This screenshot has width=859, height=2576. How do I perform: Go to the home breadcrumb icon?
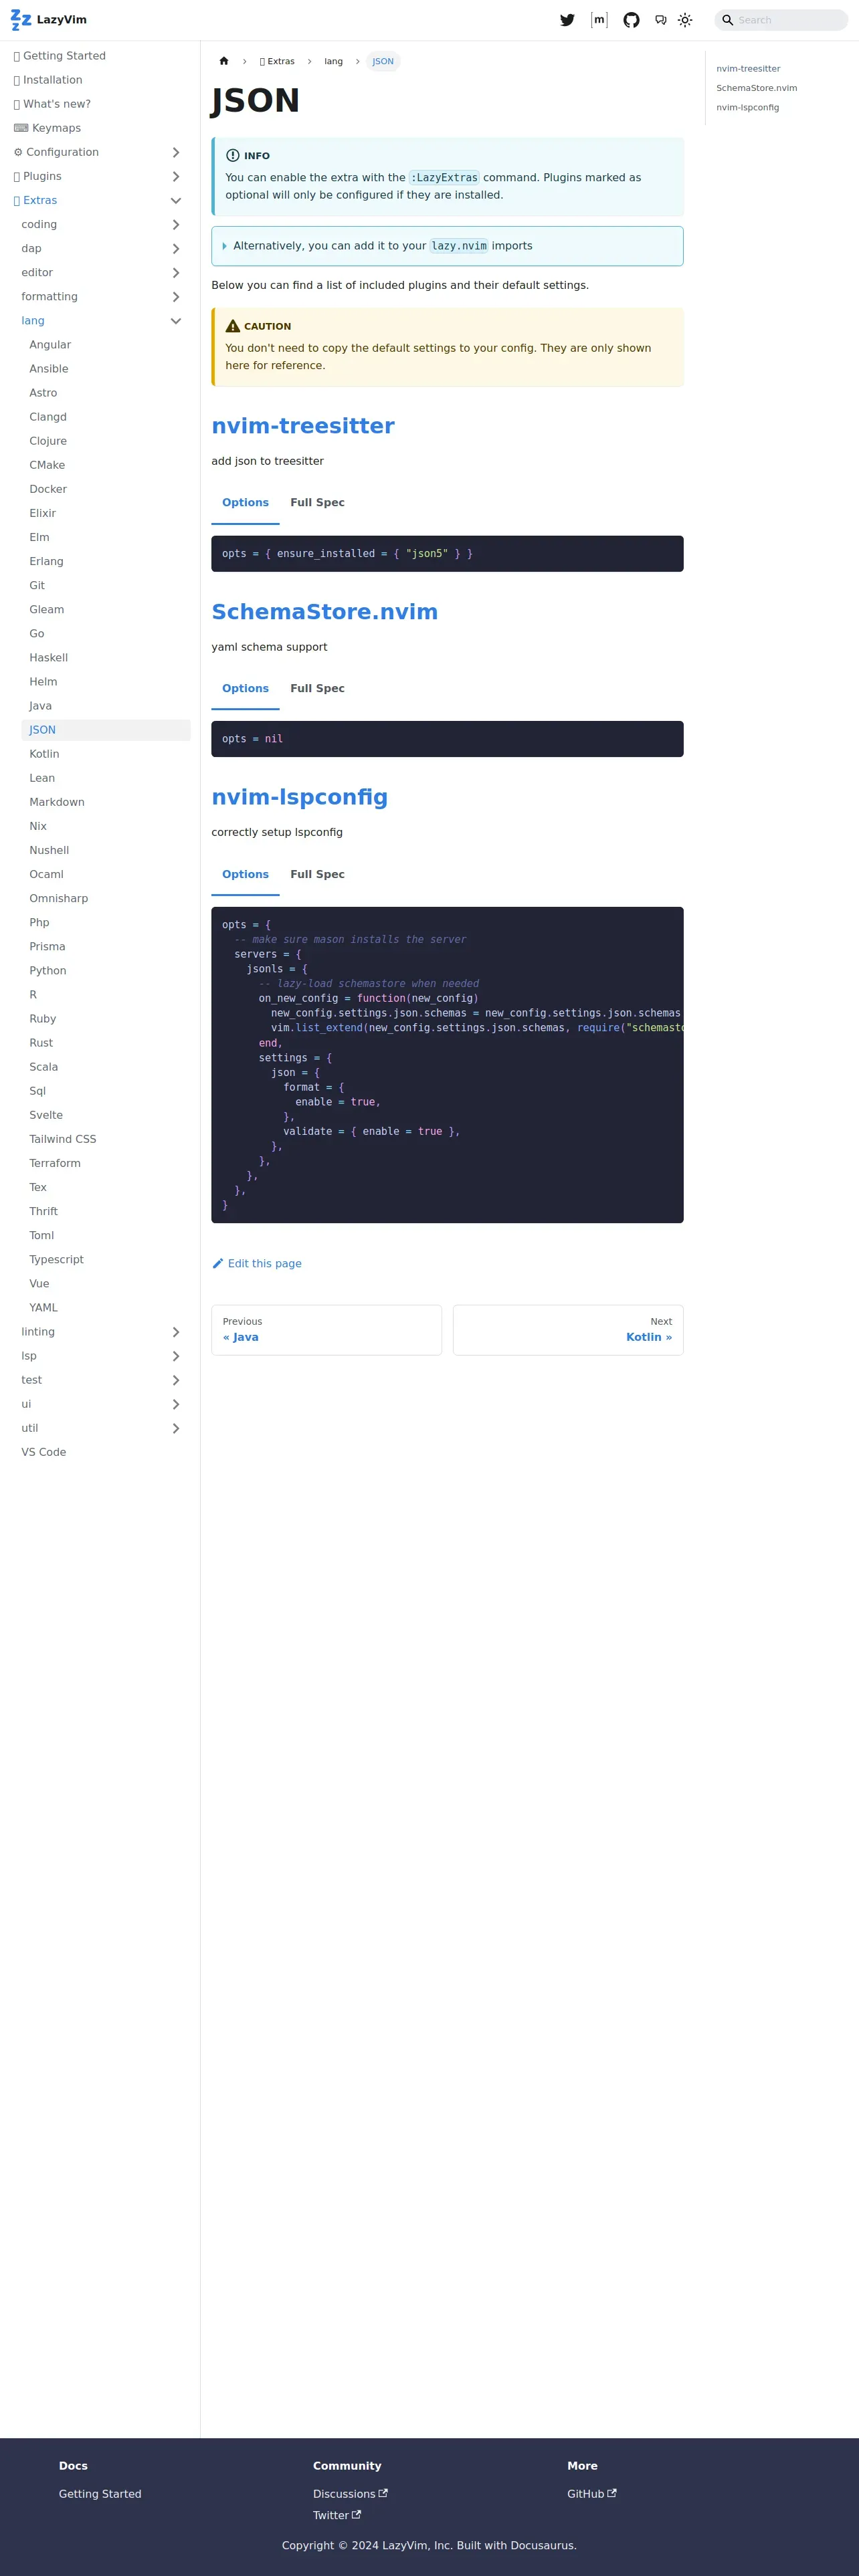[x=224, y=61]
